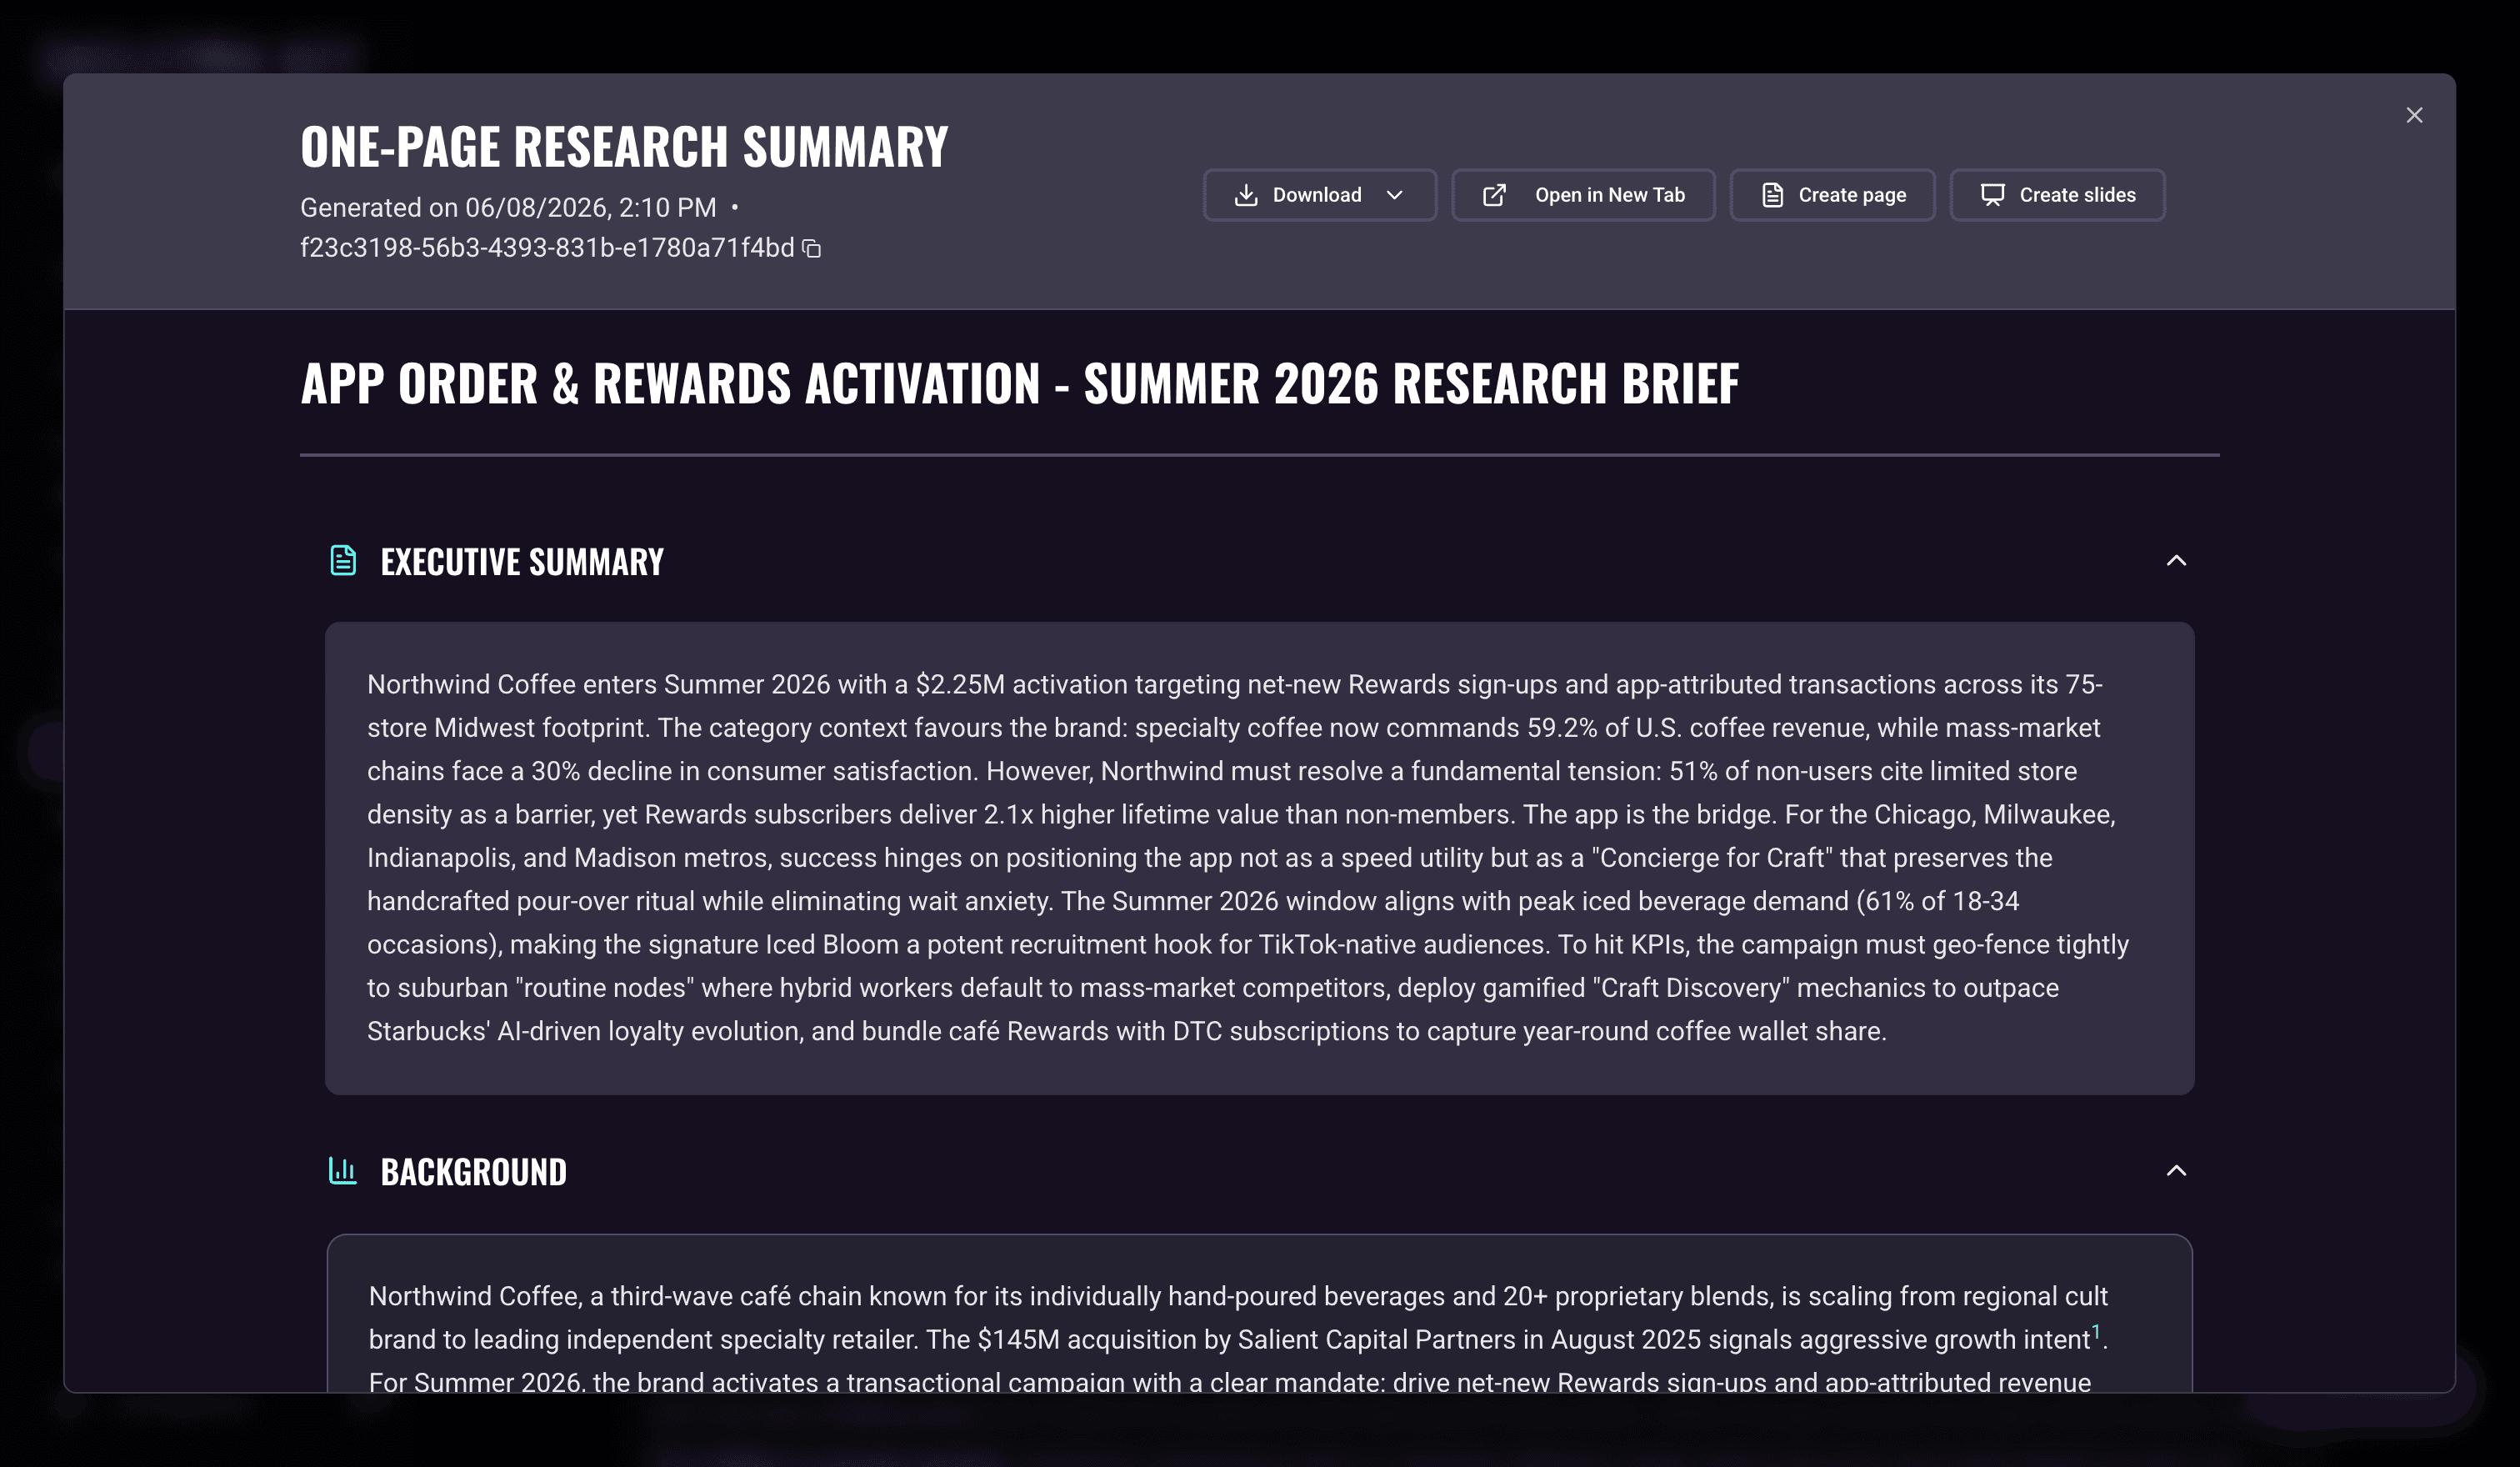Collapse the Executive Summary section chevron
The height and width of the screenshot is (1467, 2520).
tap(2176, 561)
